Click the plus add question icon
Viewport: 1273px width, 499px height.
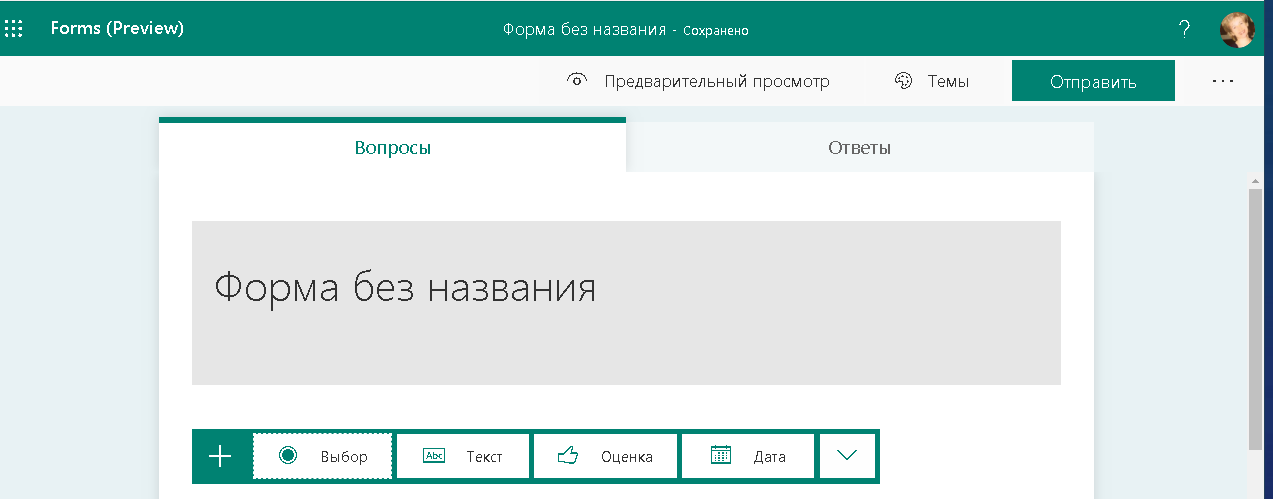pos(220,457)
